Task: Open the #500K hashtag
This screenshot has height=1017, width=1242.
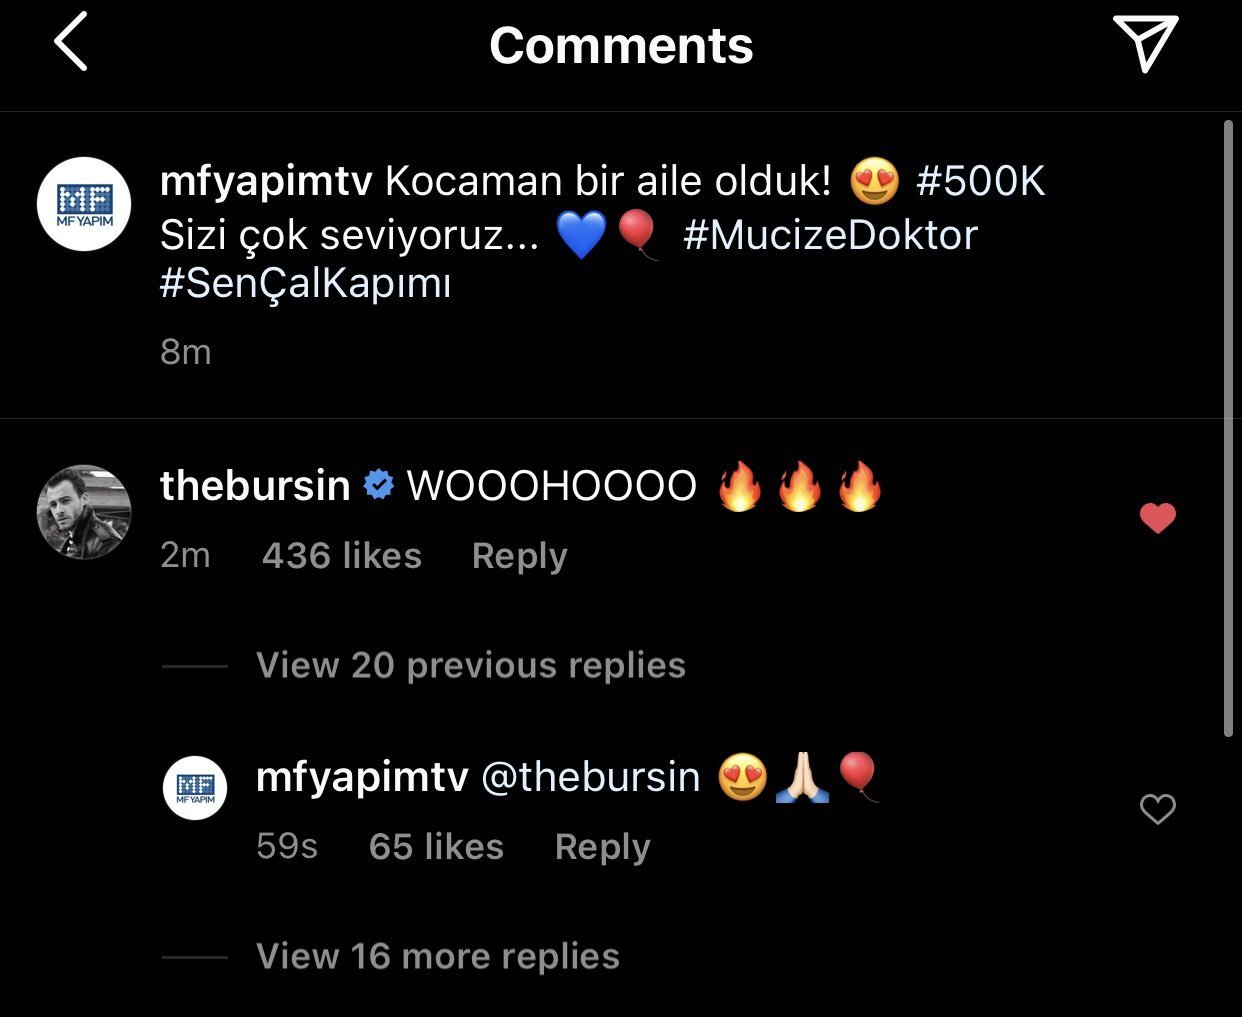Action: pyautogui.click(x=981, y=182)
